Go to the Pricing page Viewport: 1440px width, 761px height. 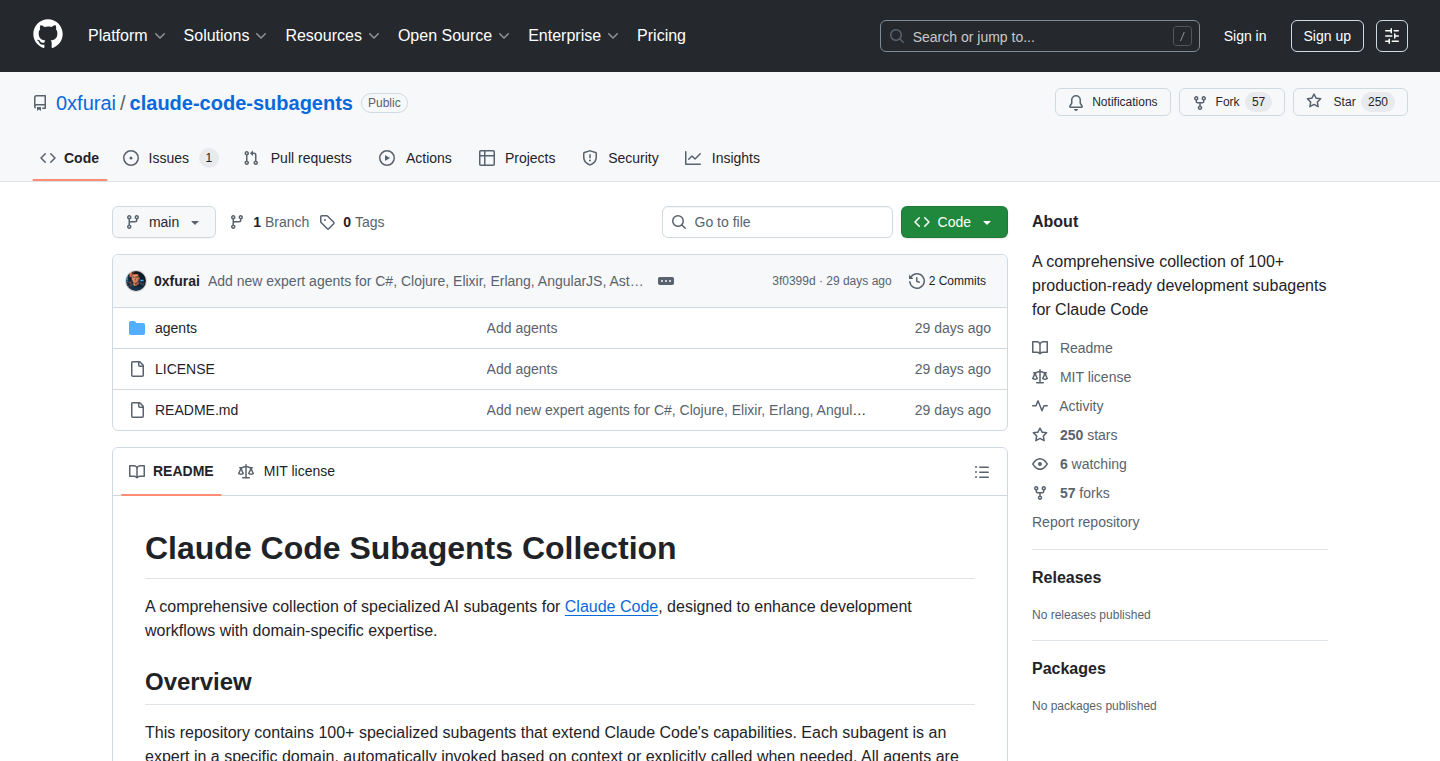click(x=661, y=35)
